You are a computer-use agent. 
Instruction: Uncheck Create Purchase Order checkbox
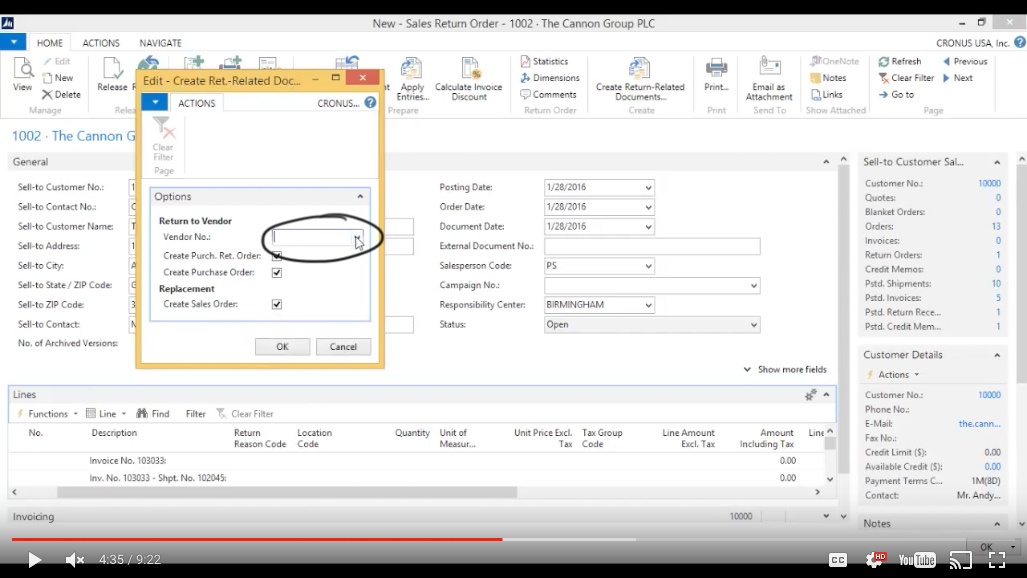(x=277, y=273)
